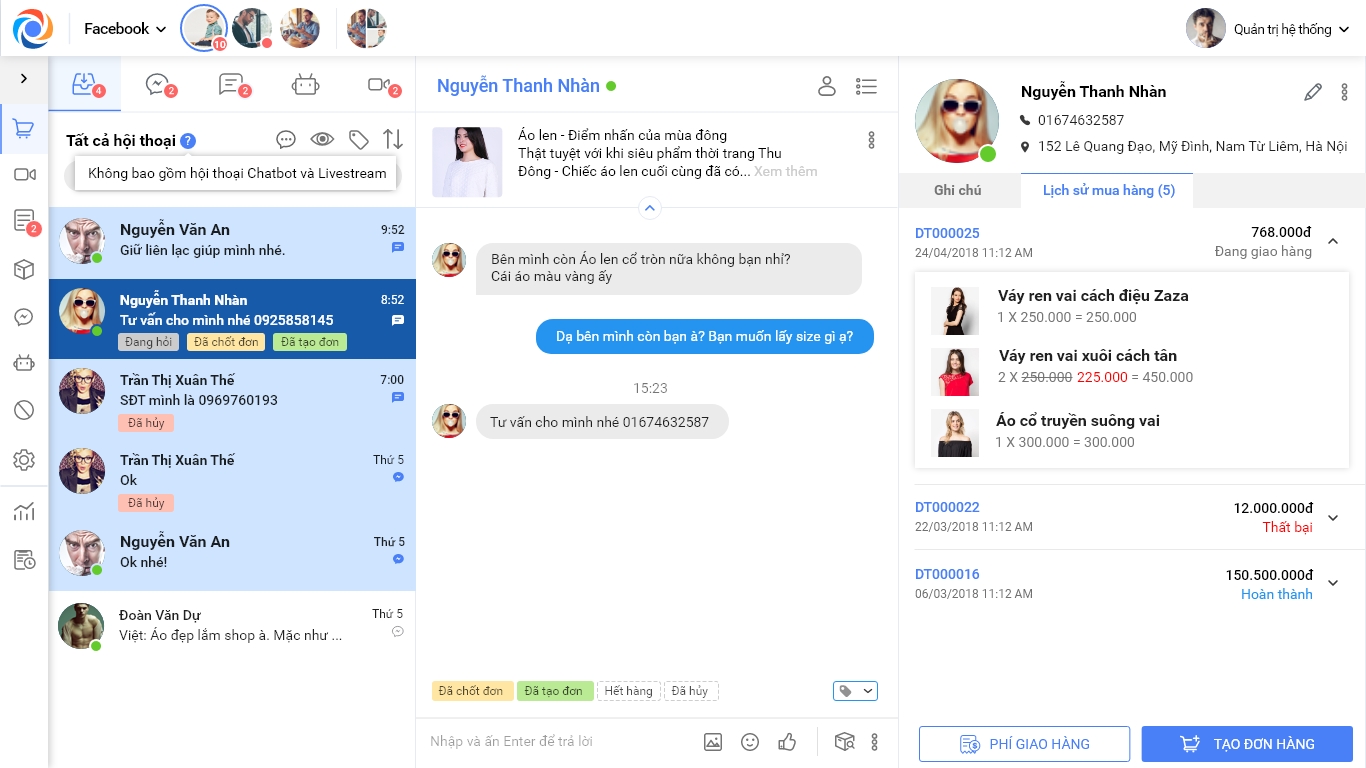Collapse order DT000025 details

click(1333, 241)
